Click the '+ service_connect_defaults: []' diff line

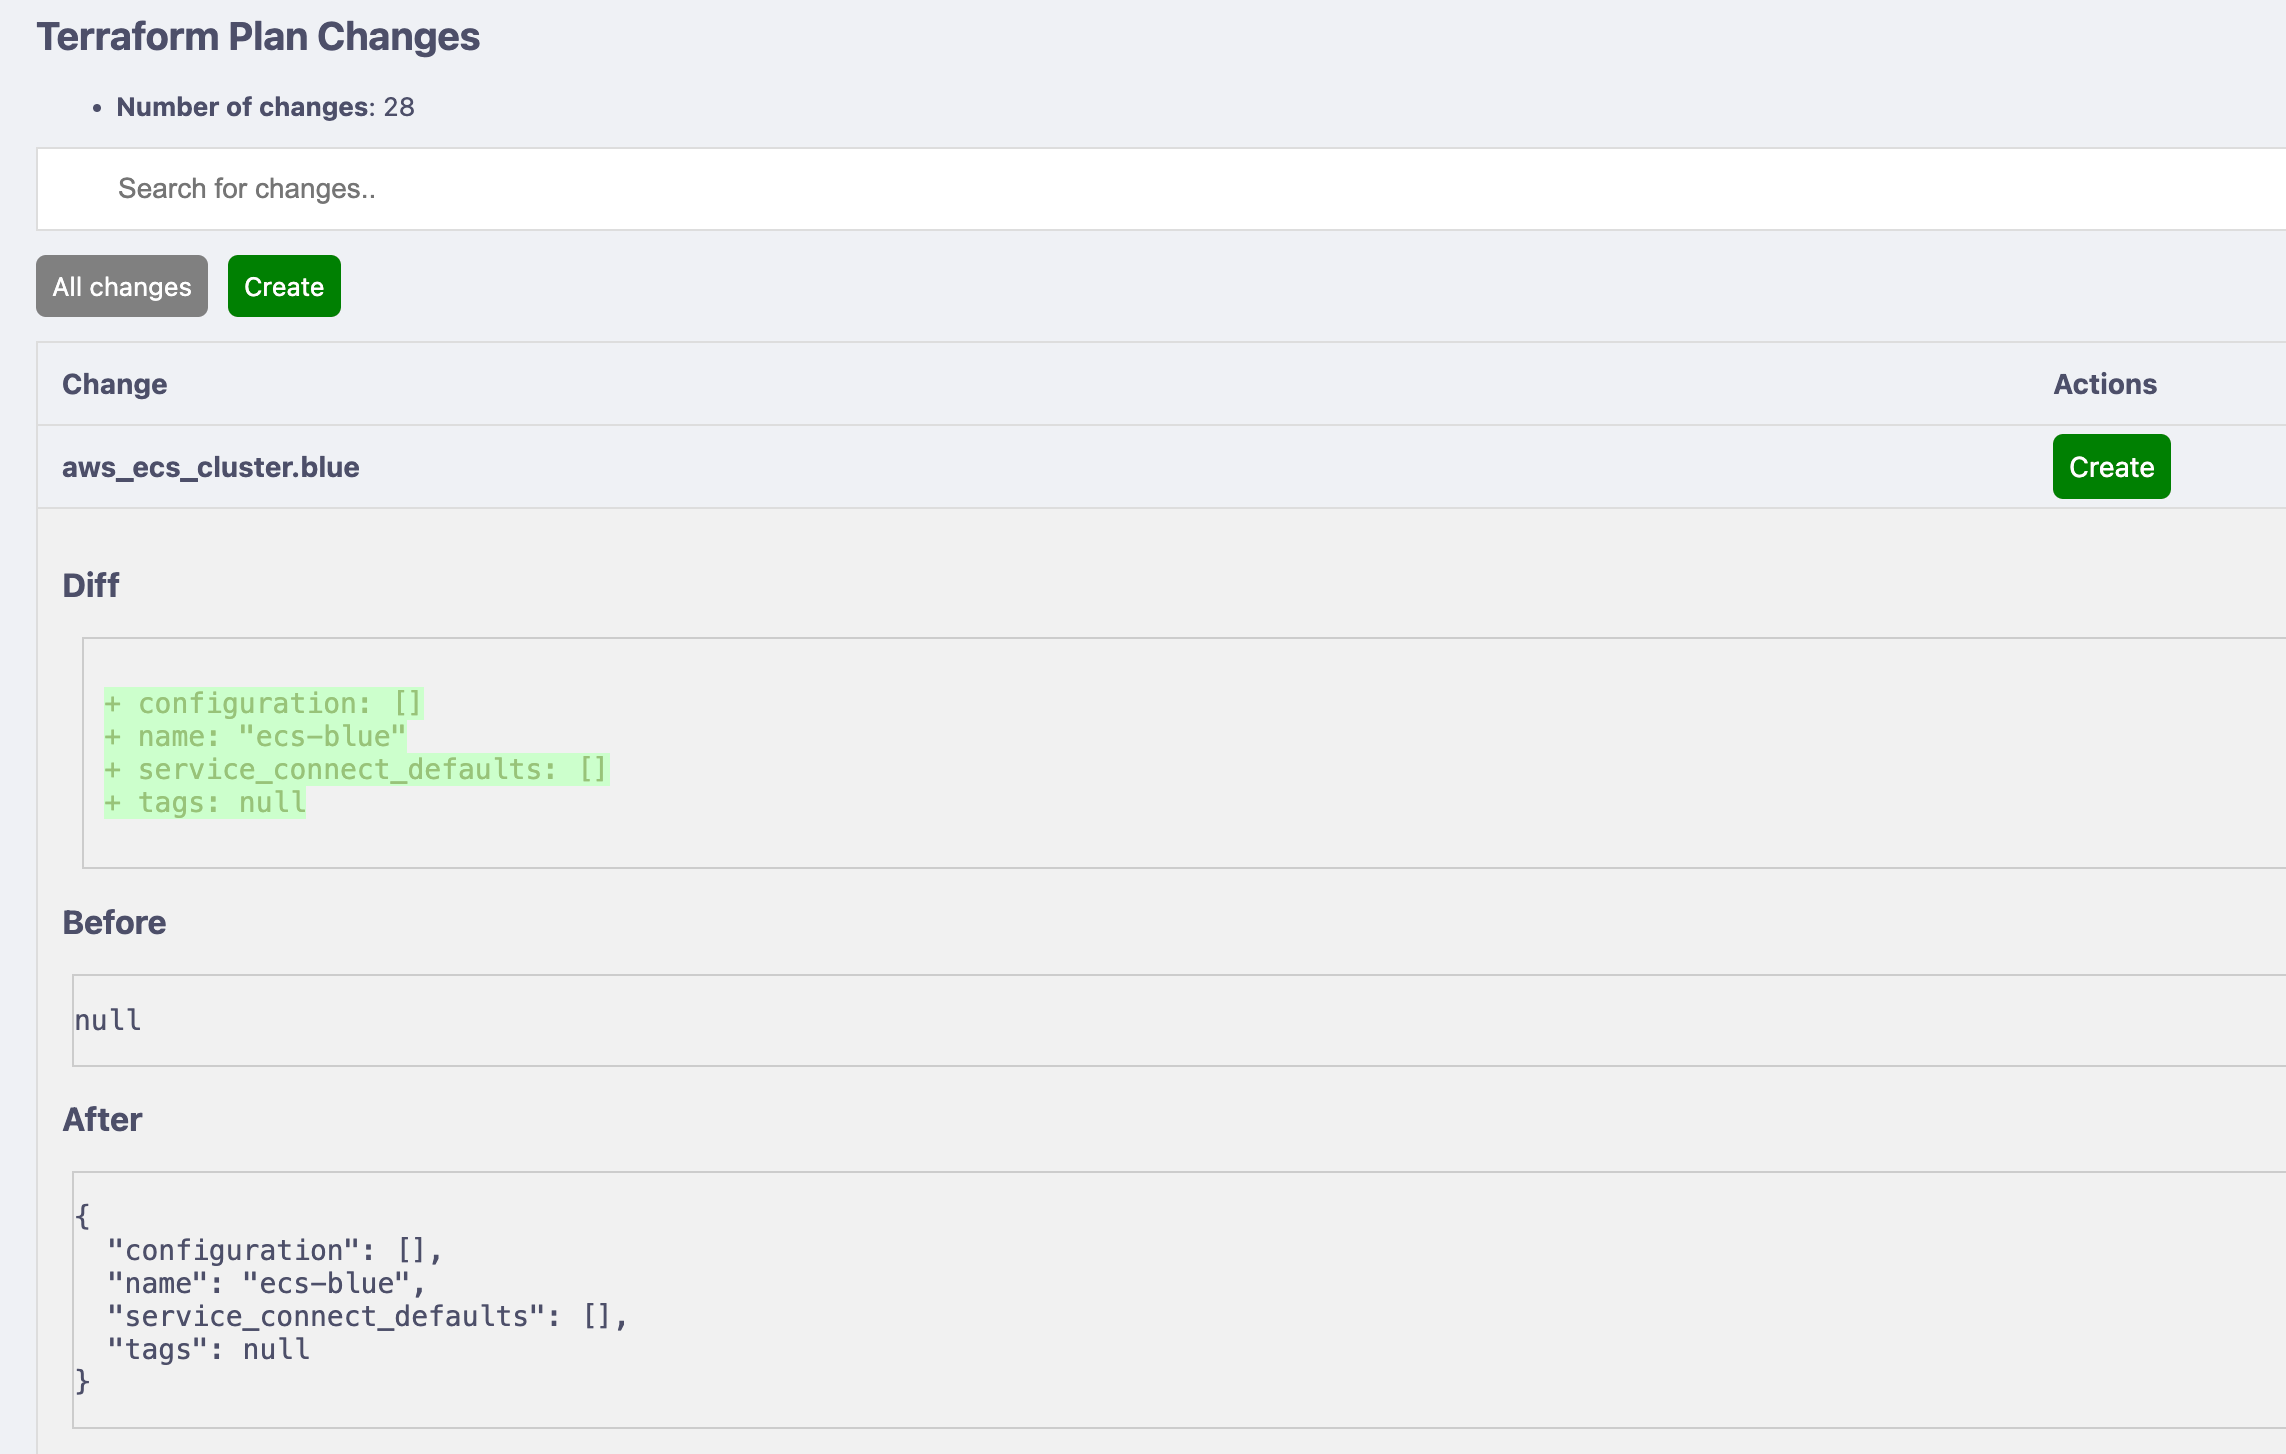(x=356, y=770)
